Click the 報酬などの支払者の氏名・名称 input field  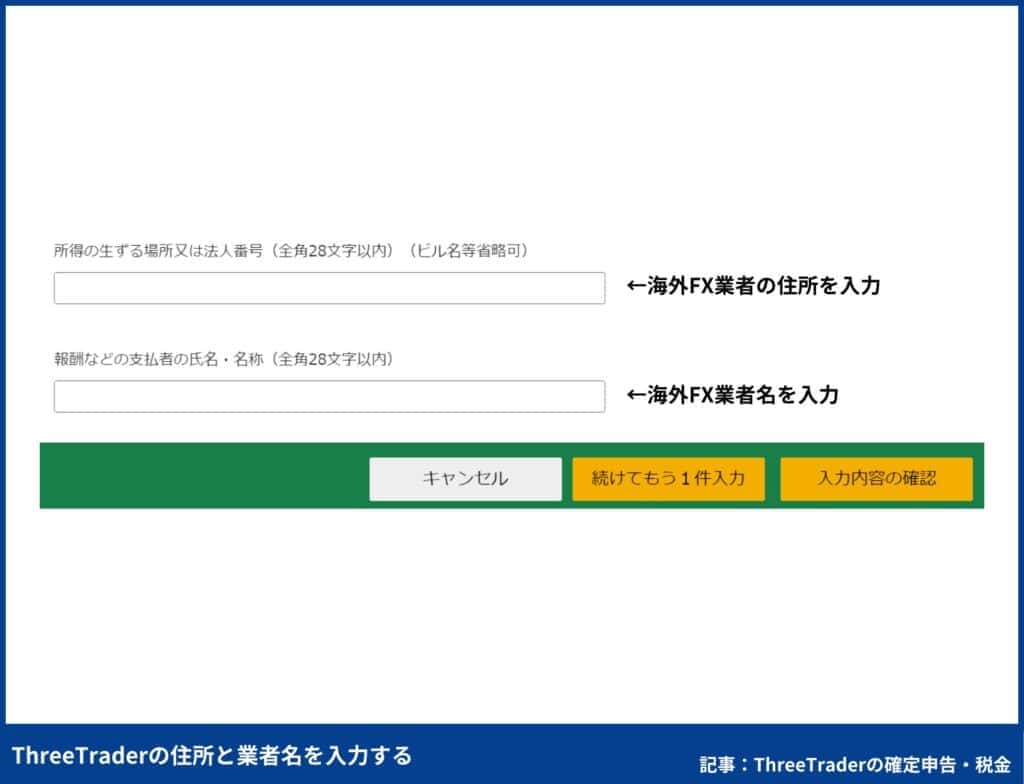click(330, 397)
